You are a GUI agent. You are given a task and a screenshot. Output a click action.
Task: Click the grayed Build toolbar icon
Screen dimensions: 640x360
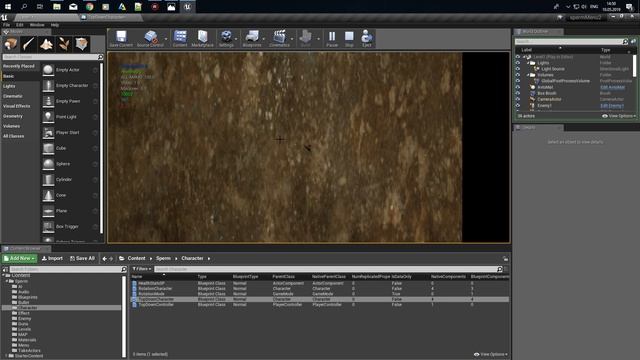tap(305, 39)
